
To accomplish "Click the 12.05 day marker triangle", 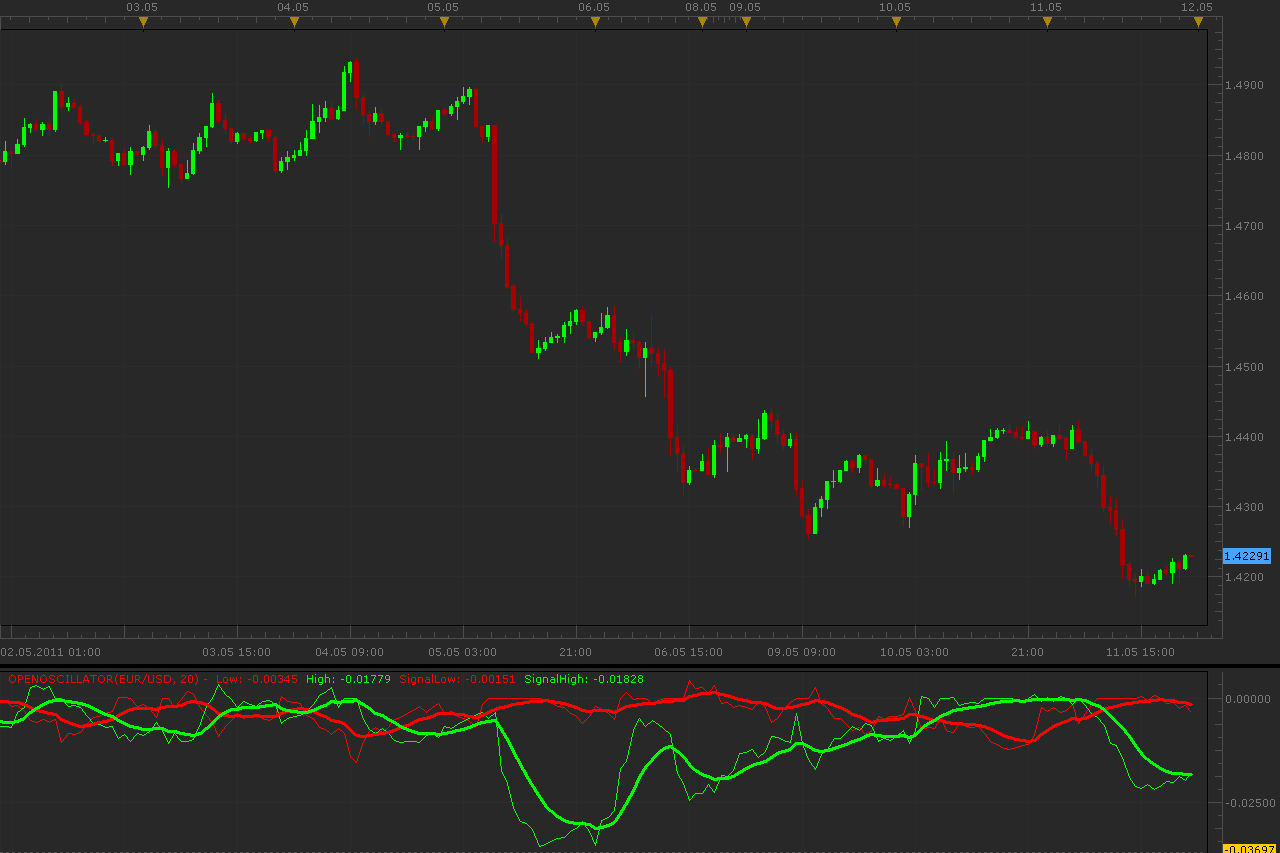I will (x=1198, y=22).
